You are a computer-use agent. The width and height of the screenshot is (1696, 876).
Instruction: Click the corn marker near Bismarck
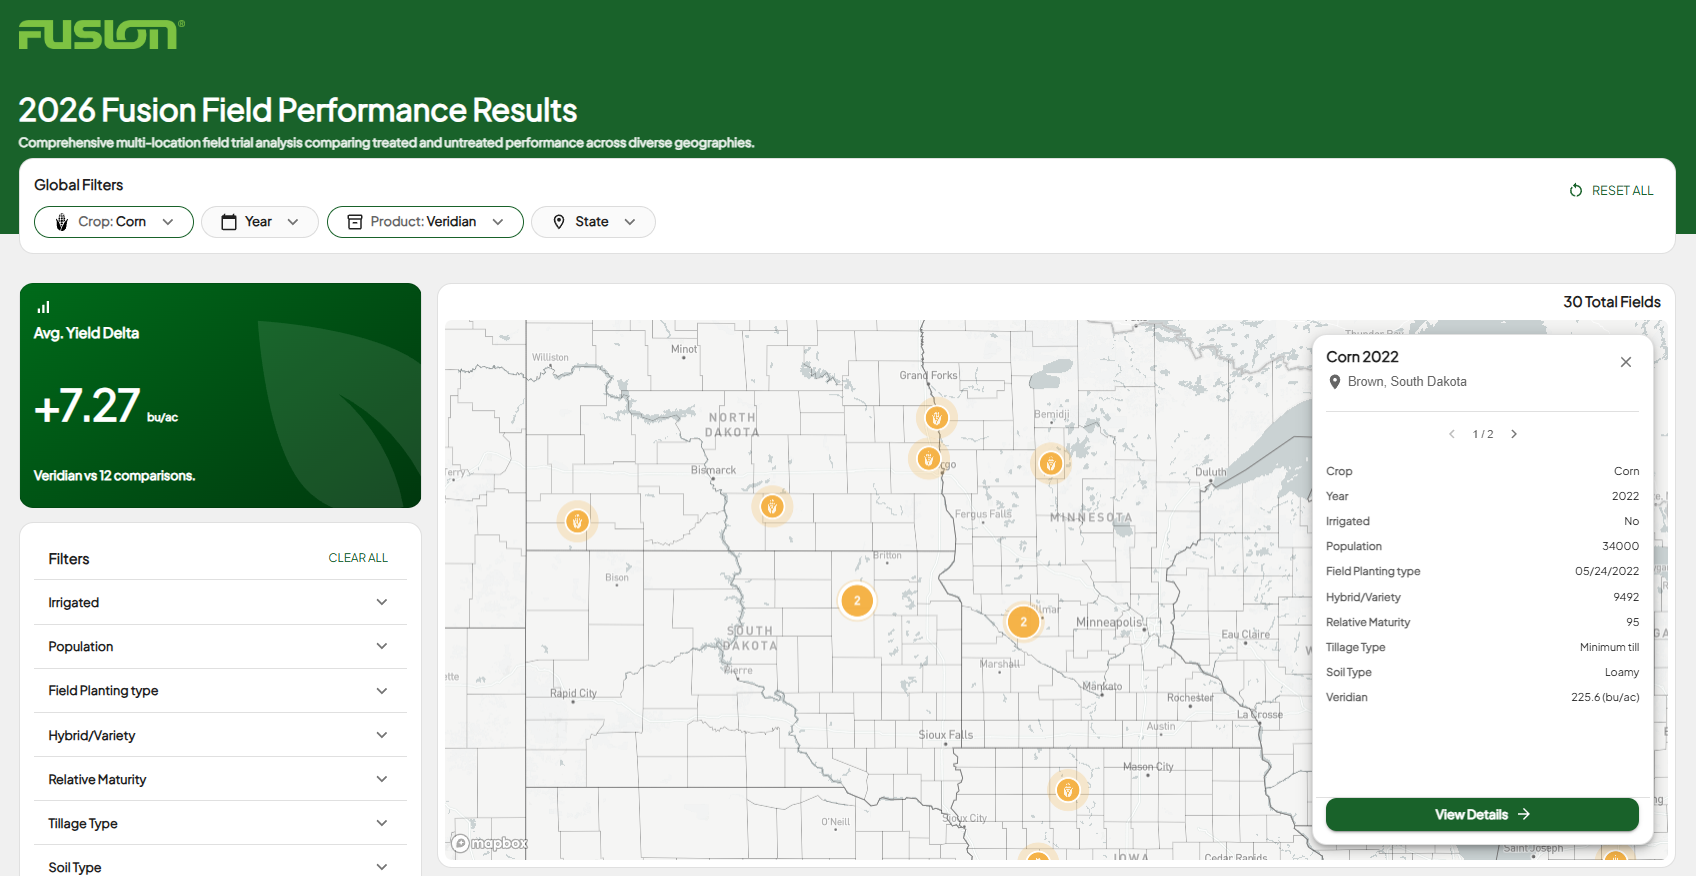(771, 507)
